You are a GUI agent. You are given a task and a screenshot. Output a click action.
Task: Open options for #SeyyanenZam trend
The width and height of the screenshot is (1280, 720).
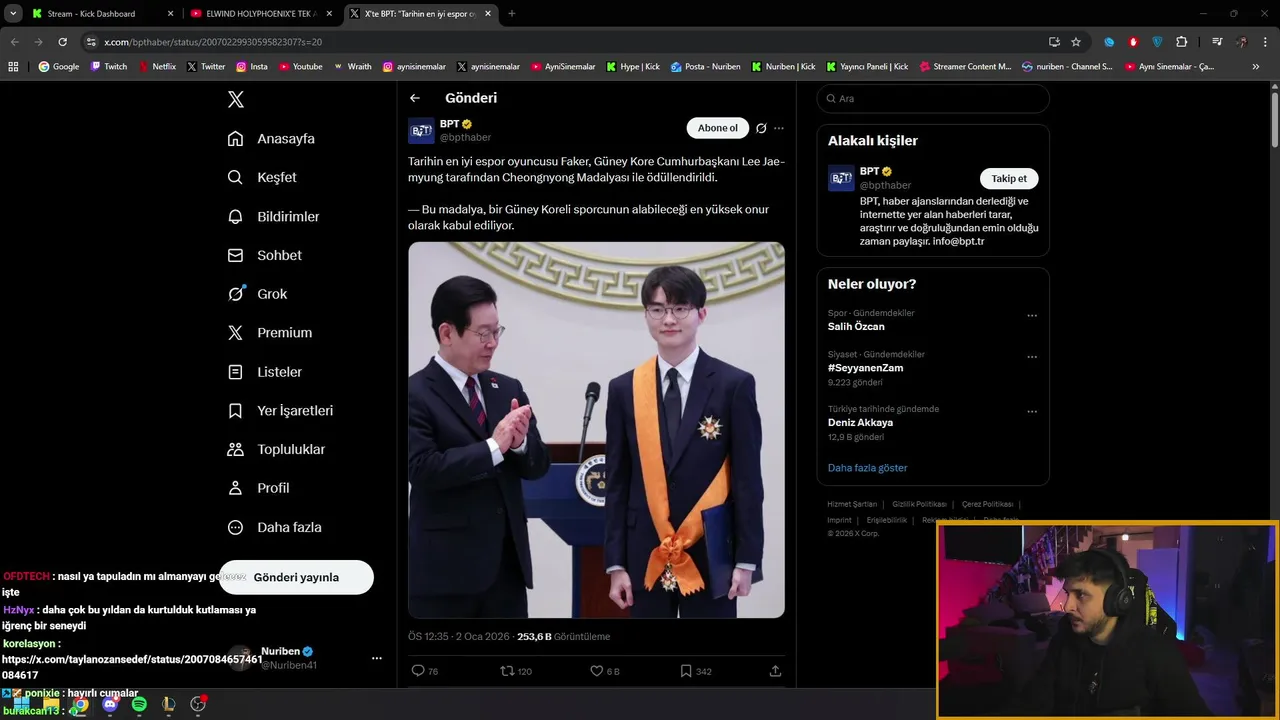coord(1032,357)
